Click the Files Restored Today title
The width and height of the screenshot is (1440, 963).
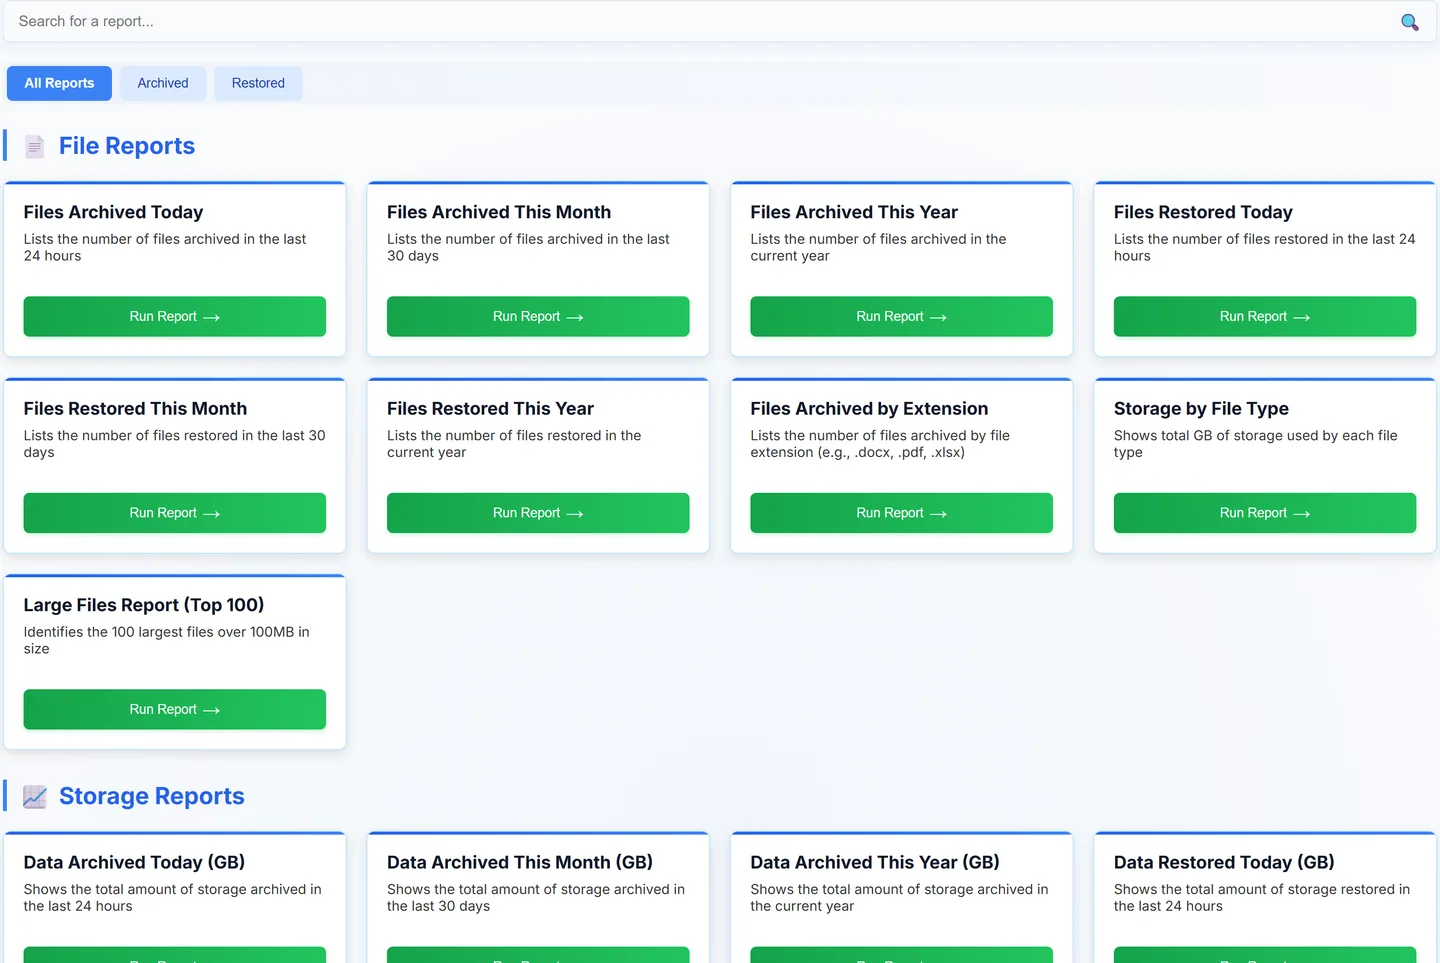(1203, 212)
